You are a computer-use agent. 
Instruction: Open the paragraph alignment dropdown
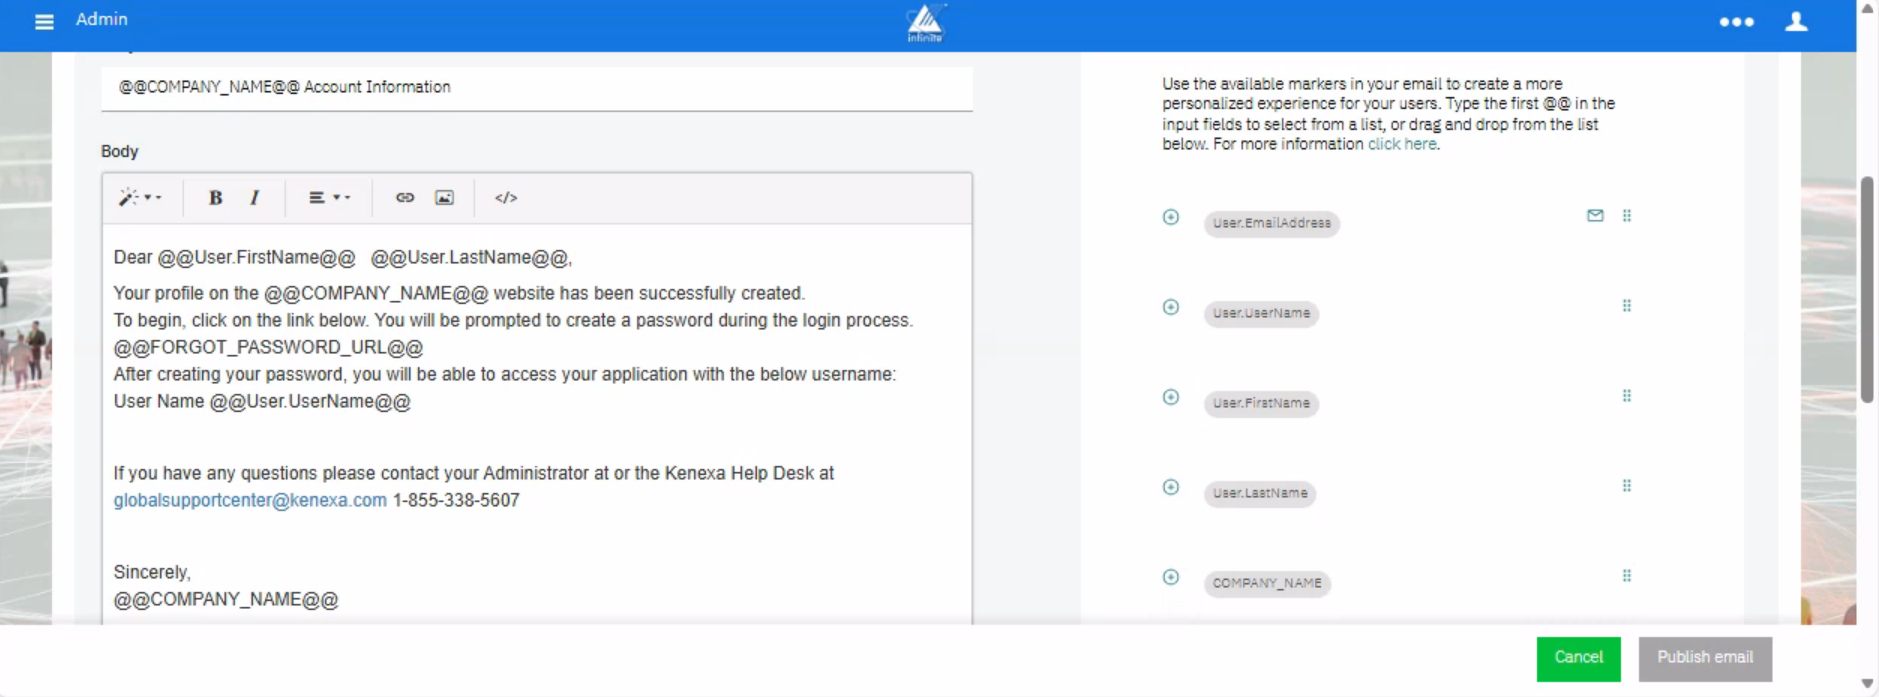coord(328,198)
